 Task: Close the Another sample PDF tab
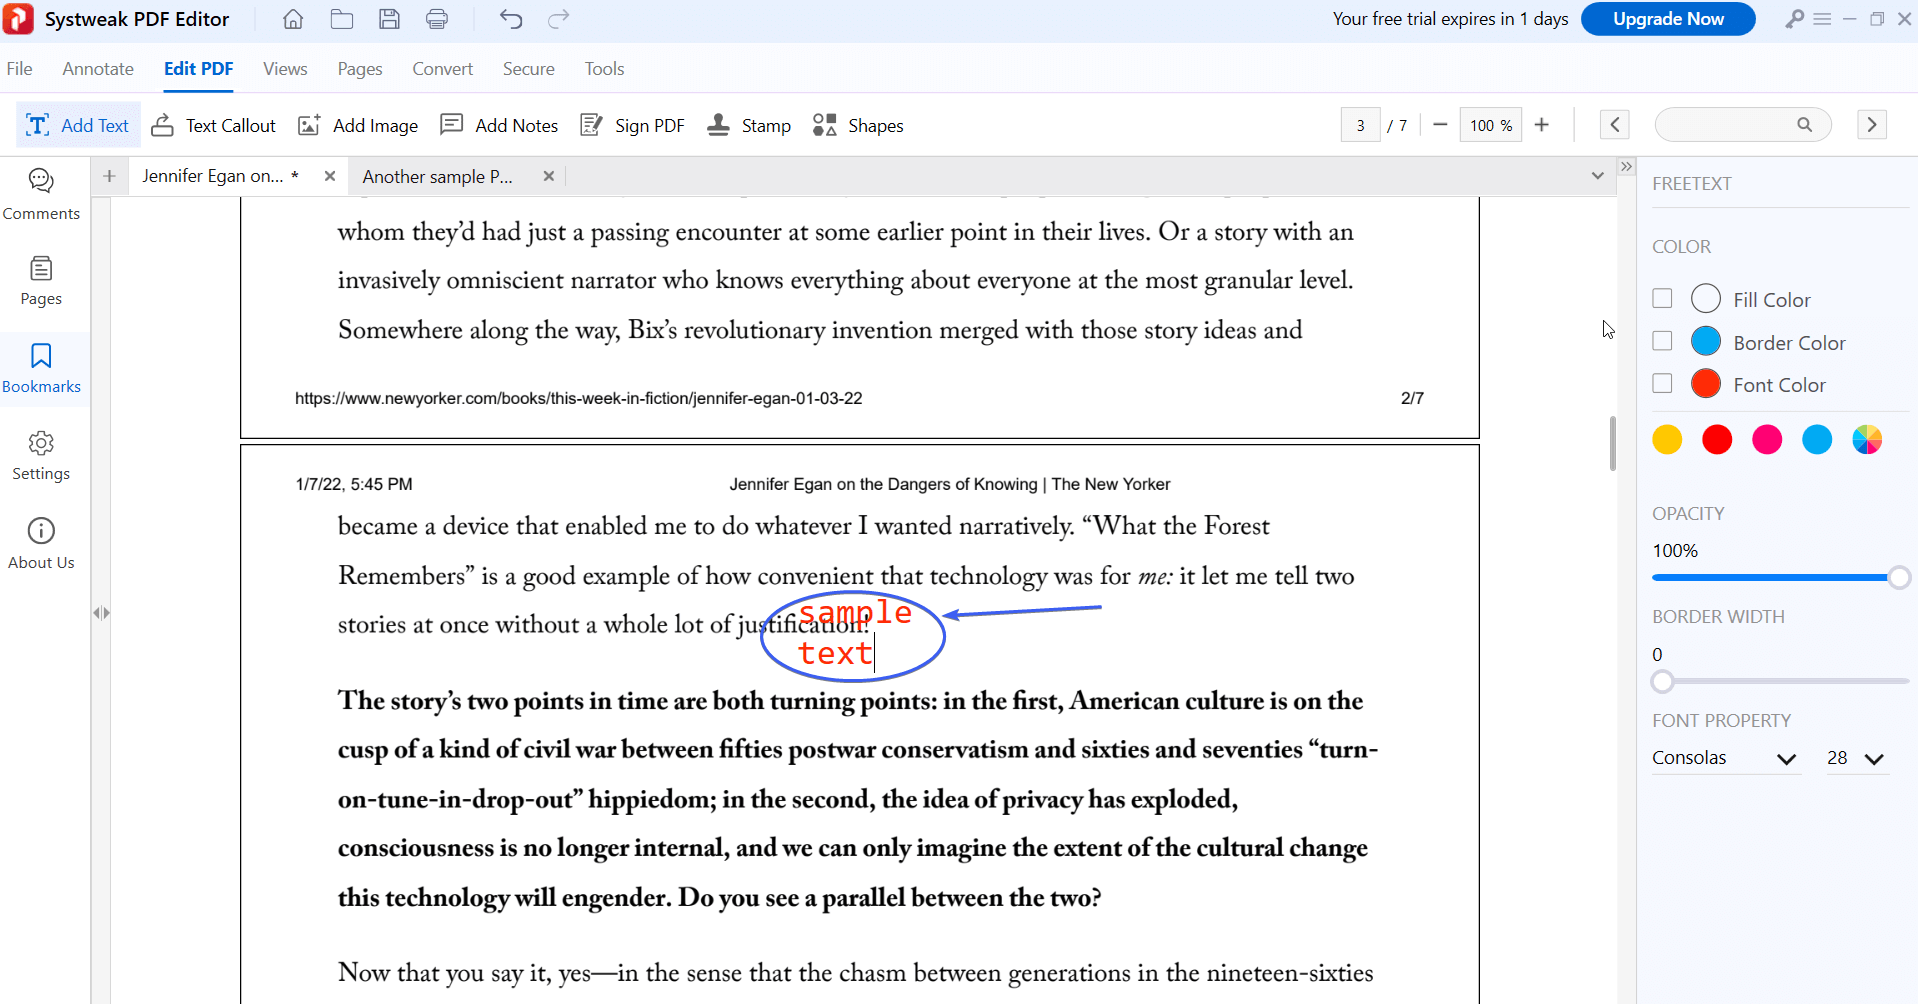pyautogui.click(x=549, y=176)
